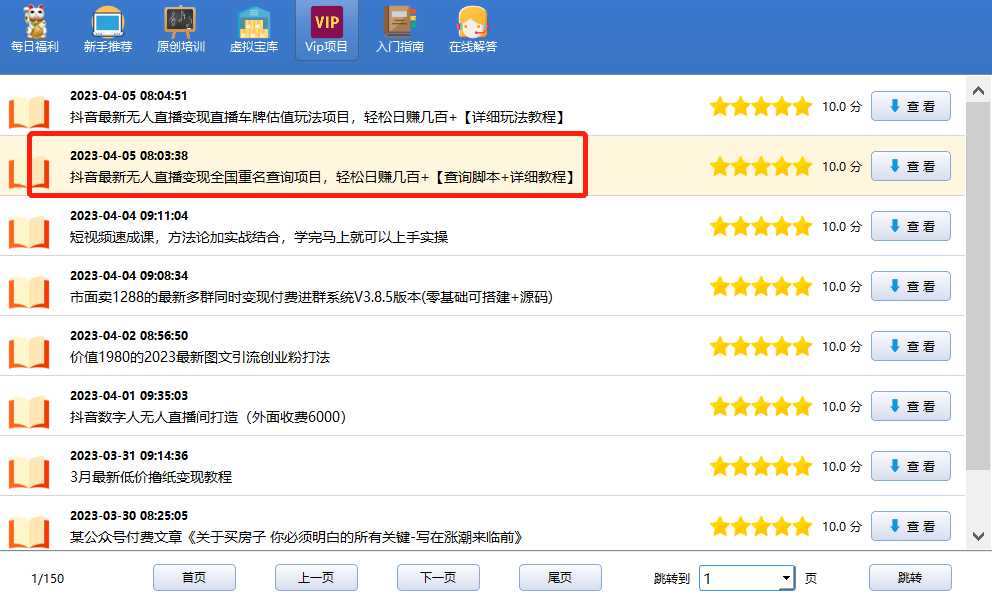Go to next page with 下一页
Viewport: 992px width, 603px height.
click(x=438, y=578)
